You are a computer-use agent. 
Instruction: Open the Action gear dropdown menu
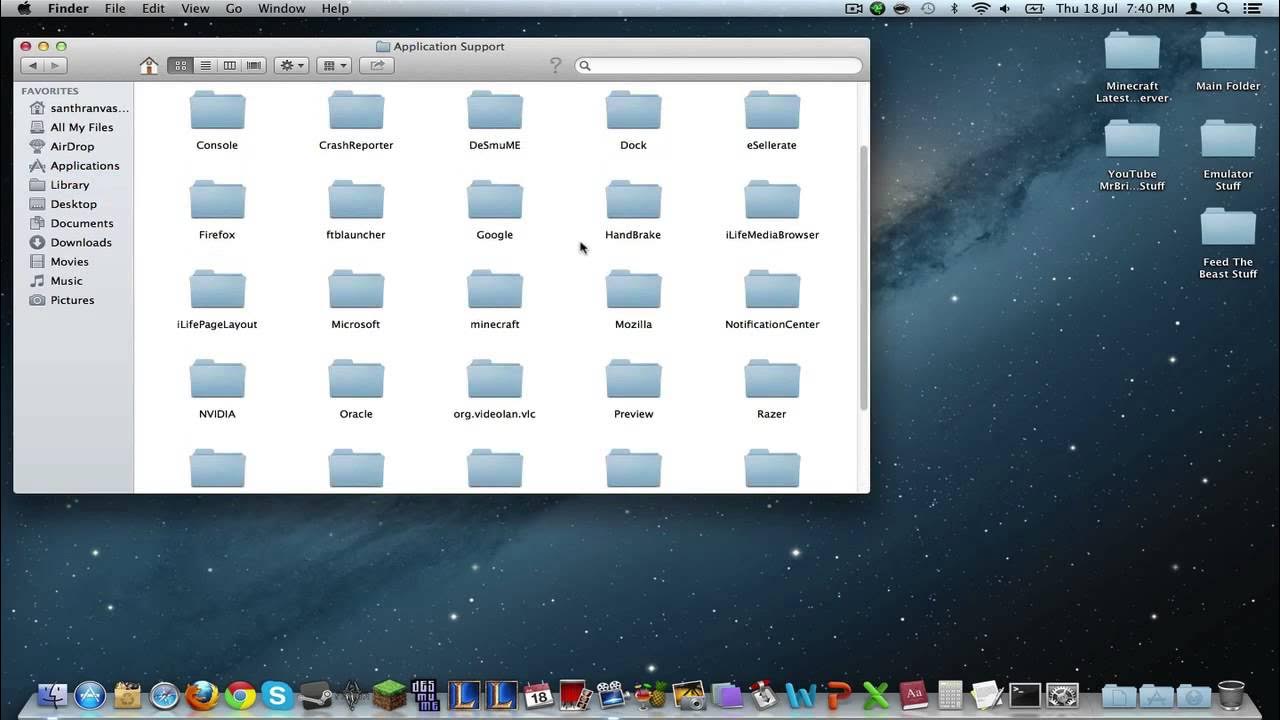292,65
